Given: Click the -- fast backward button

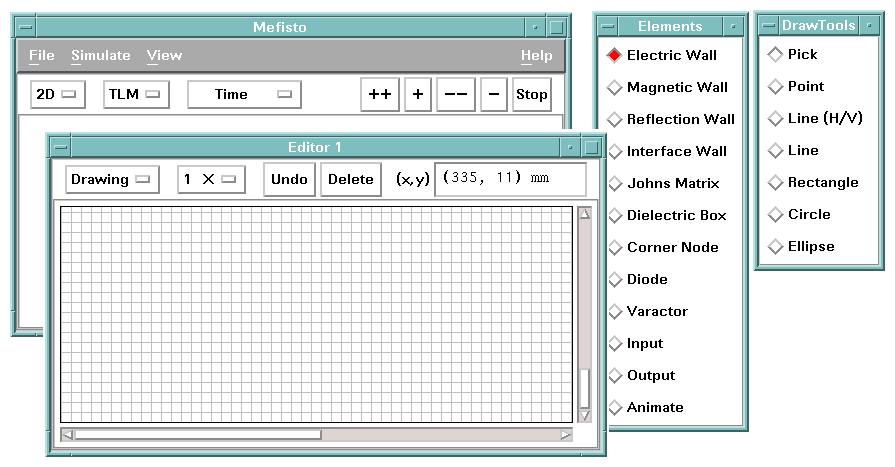Looking at the screenshot, I should click(455, 94).
